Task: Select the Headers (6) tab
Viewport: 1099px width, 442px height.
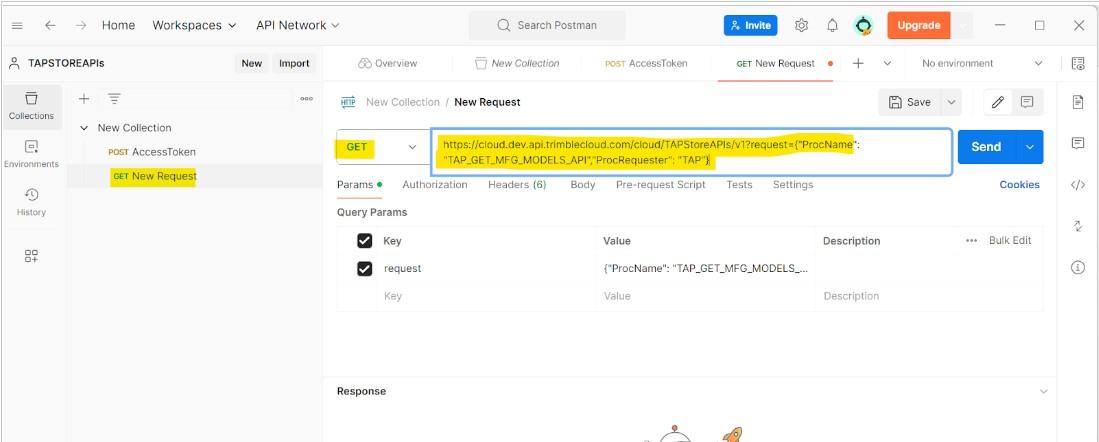Action: coord(517,185)
